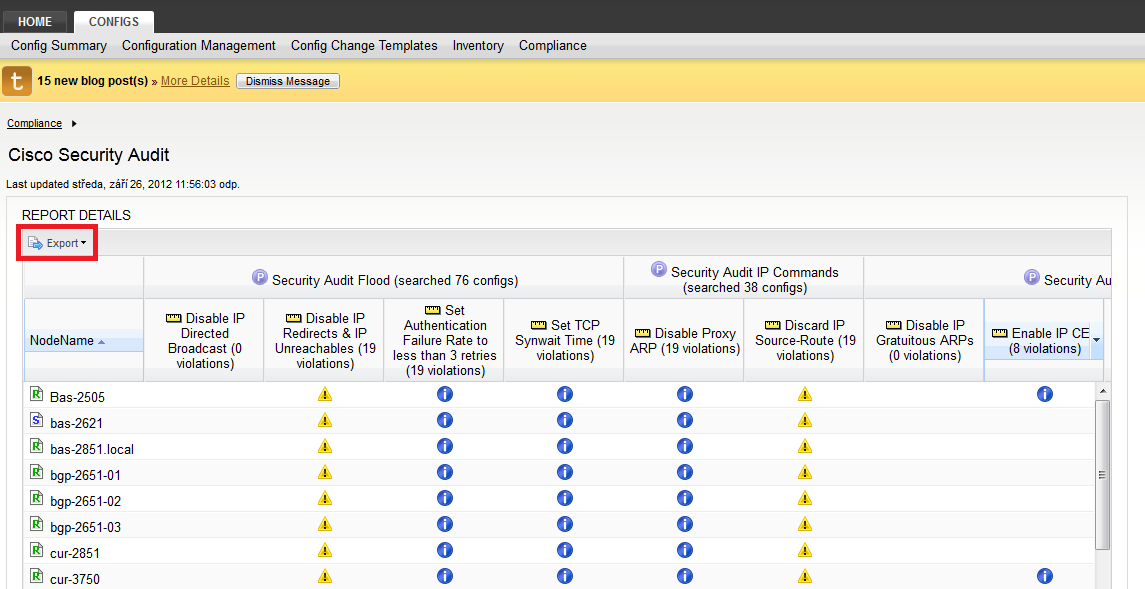Click the node status icon beside bgp-2651-01
The width and height of the screenshot is (1145, 589).
tap(37, 473)
